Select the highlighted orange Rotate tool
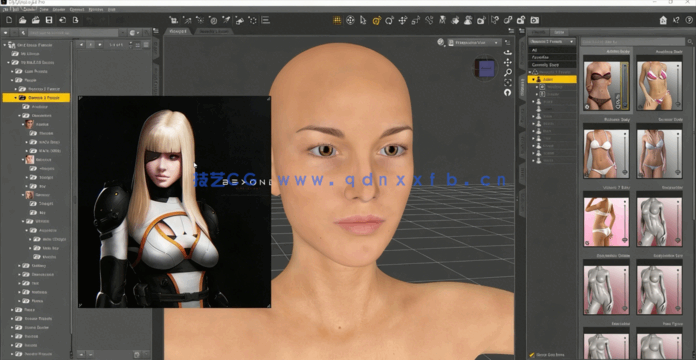 point(376,20)
